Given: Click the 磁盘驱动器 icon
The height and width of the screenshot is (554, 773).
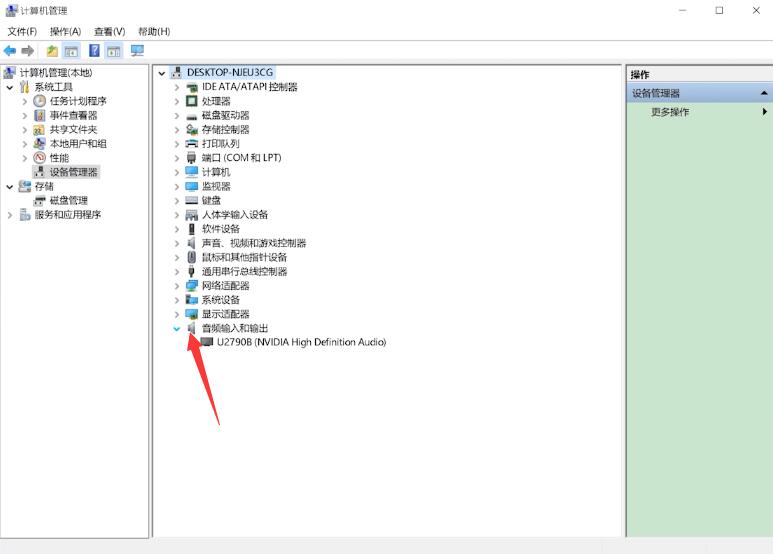Looking at the screenshot, I should pyautogui.click(x=192, y=116).
